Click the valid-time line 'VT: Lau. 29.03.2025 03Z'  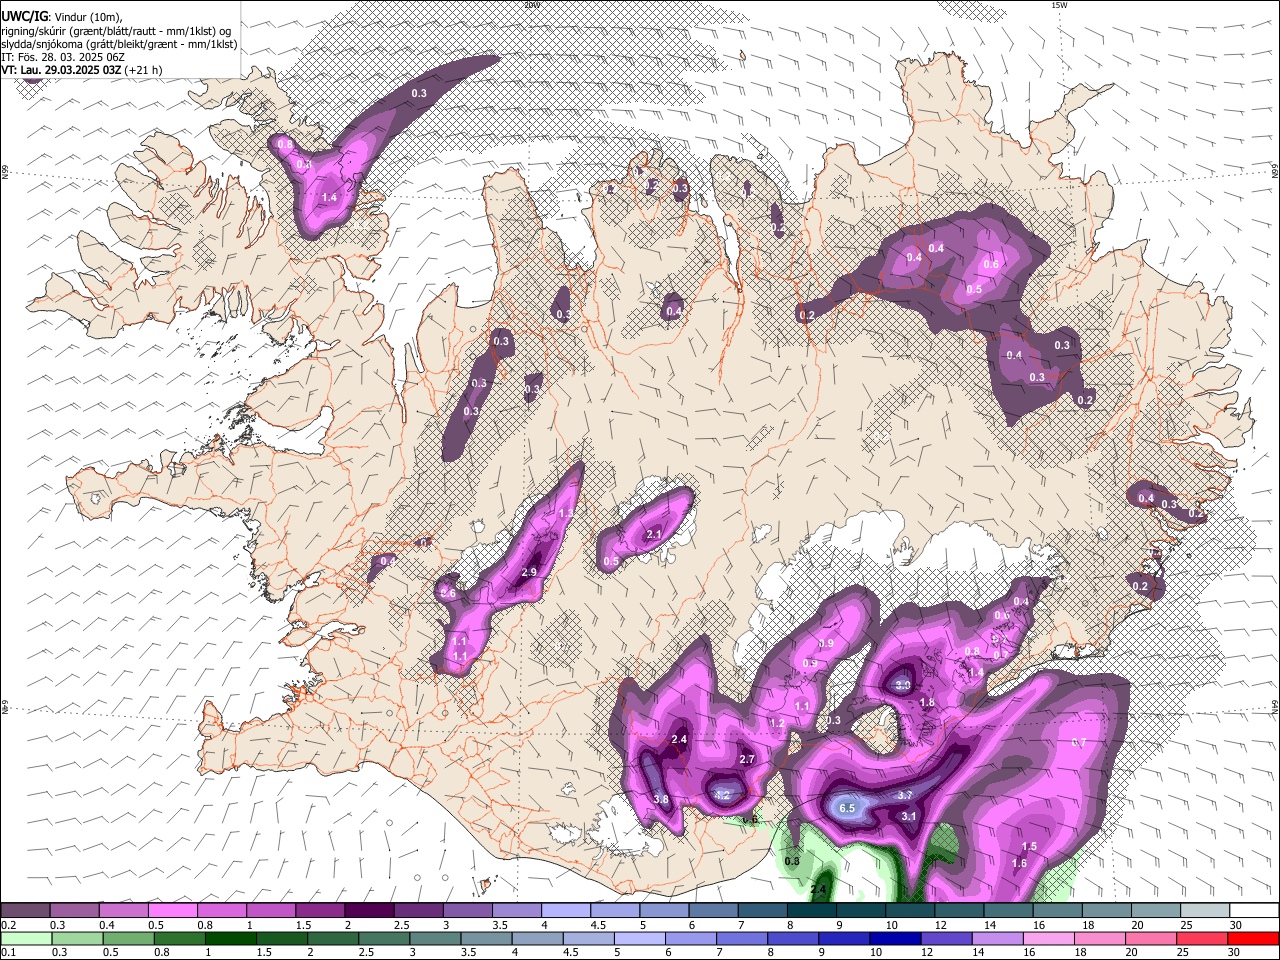[x=61, y=70]
